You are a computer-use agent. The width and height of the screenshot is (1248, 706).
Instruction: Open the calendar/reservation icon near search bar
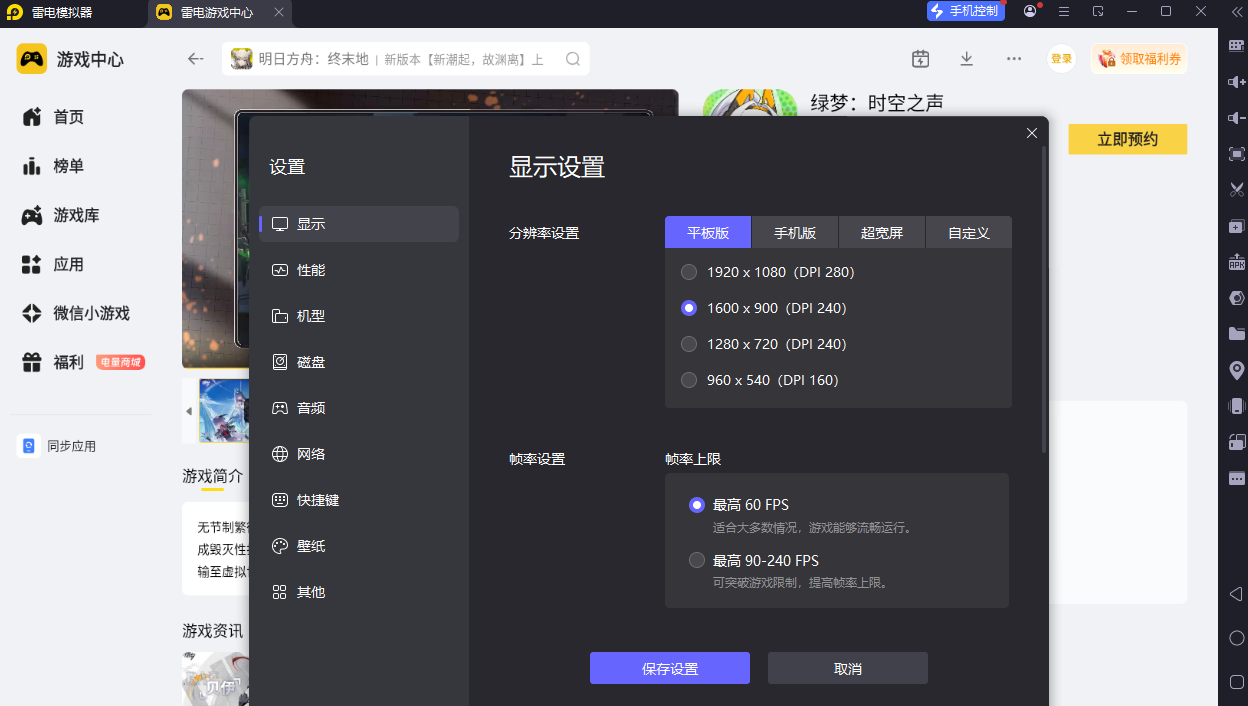(920, 59)
